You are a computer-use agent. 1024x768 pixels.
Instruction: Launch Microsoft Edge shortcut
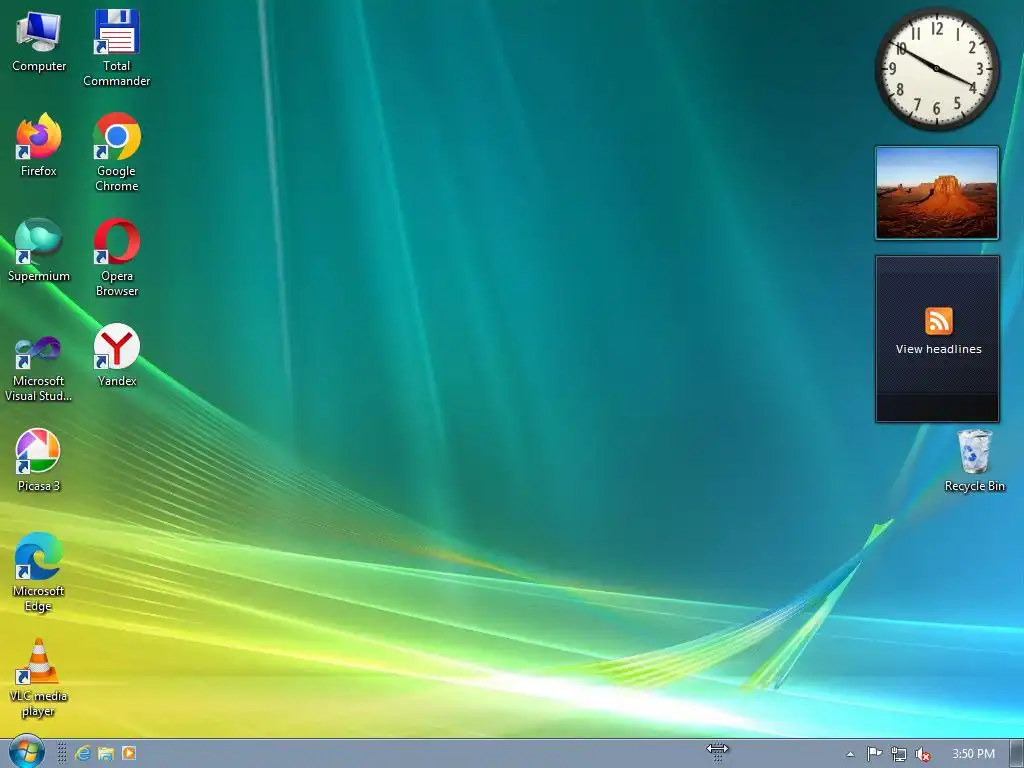click(x=39, y=573)
